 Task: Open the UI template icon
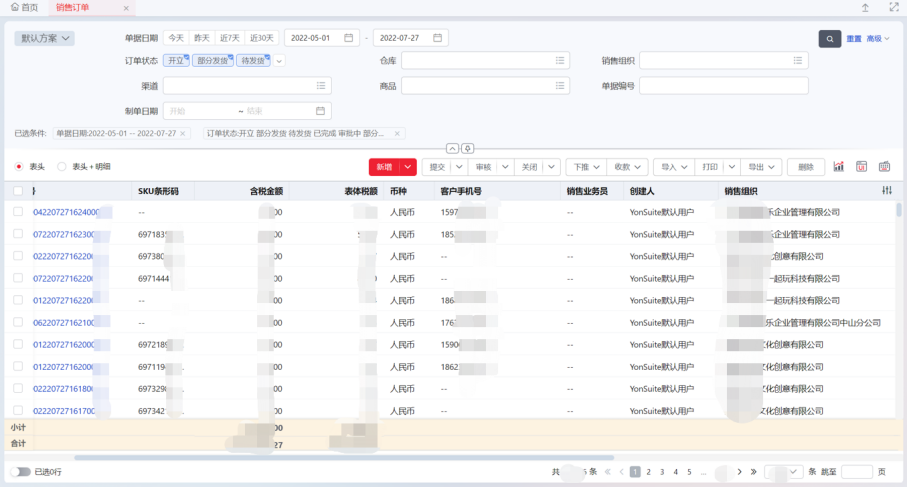pyautogui.click(x=861, y=167)
